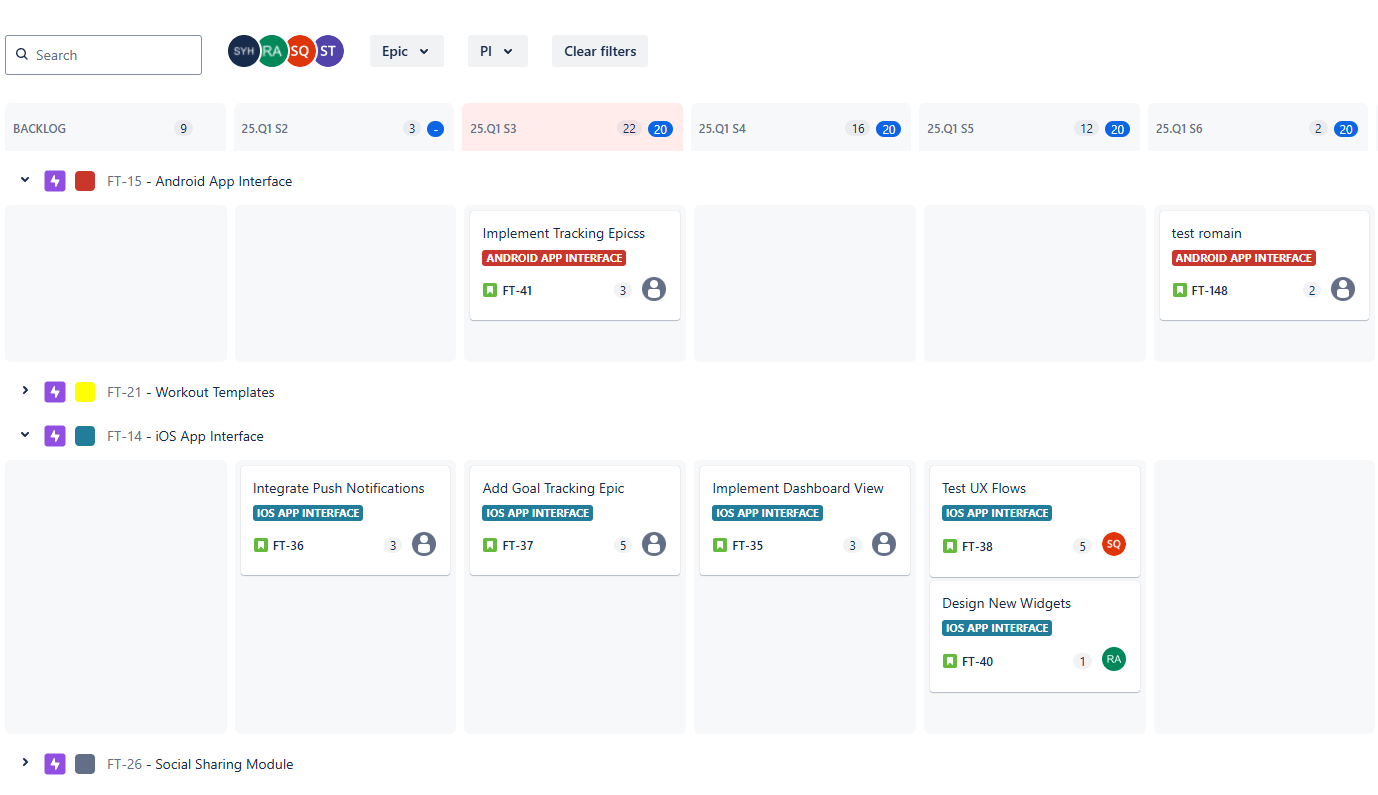Open the PI filter dropdown

click(x=497, y=51)
